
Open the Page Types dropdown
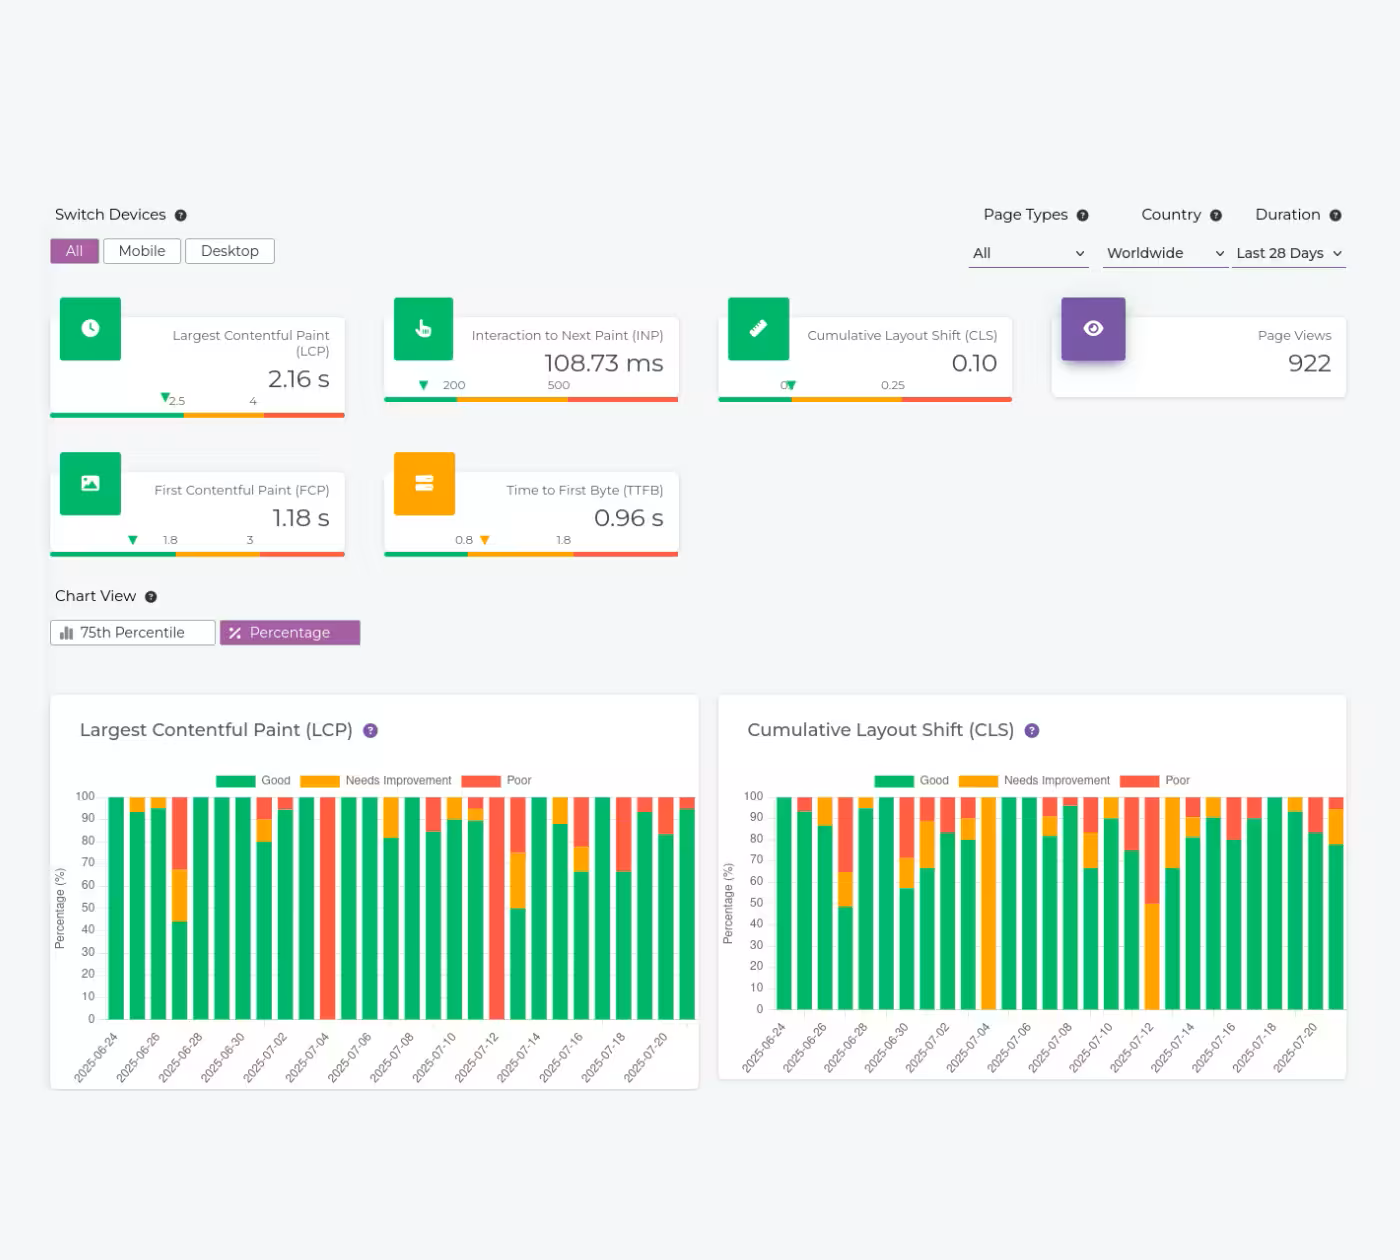point(1028,253)
